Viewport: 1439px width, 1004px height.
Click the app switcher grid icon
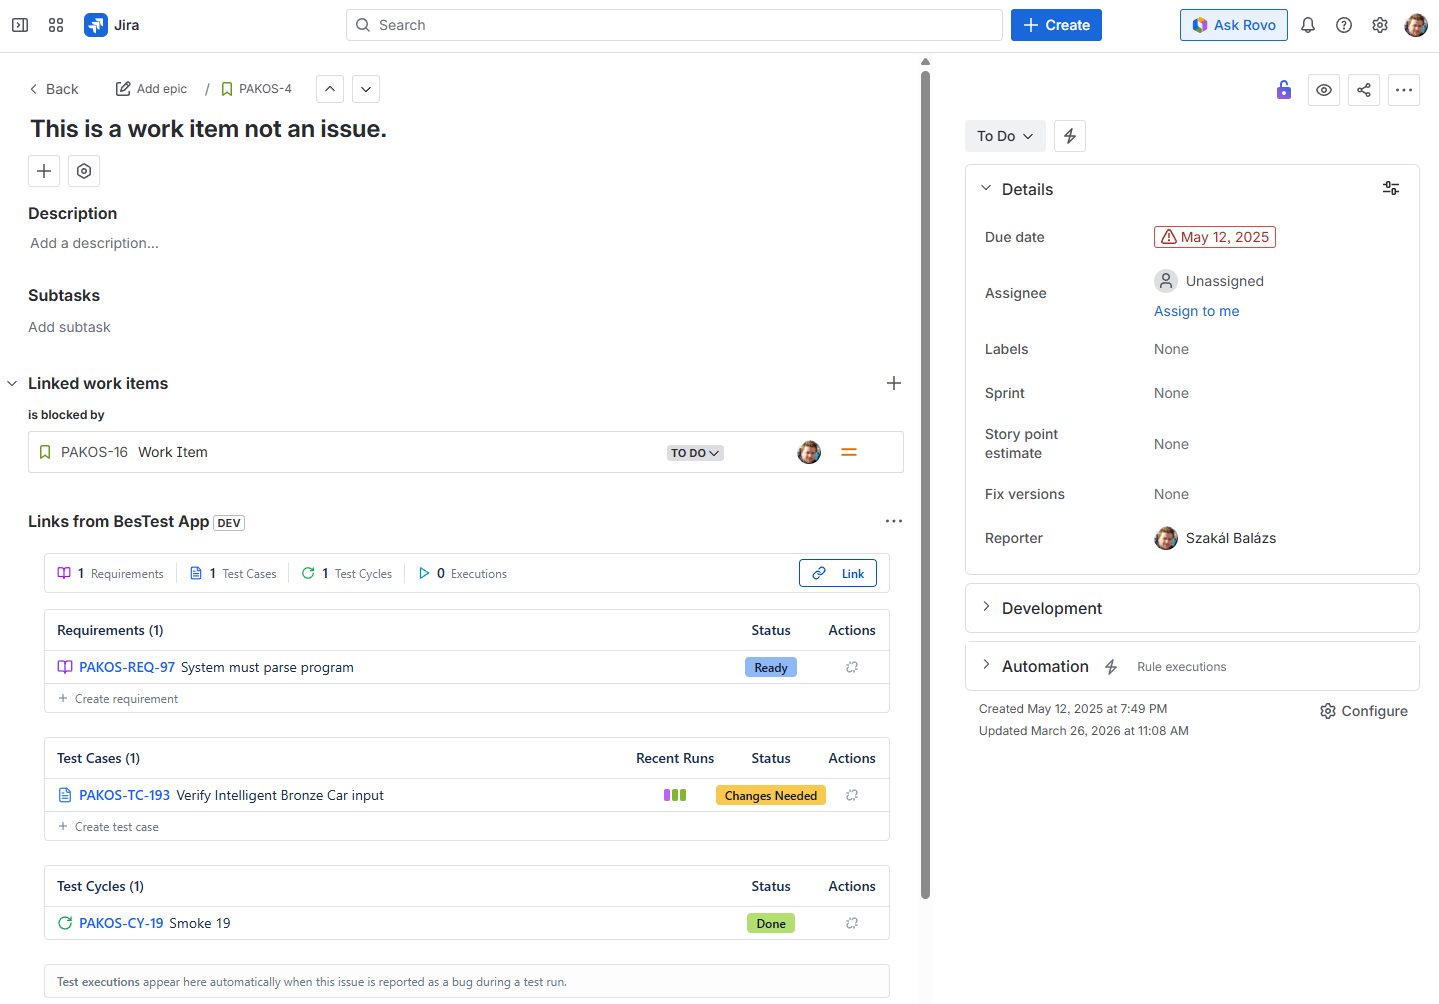[x=56, y=25]
